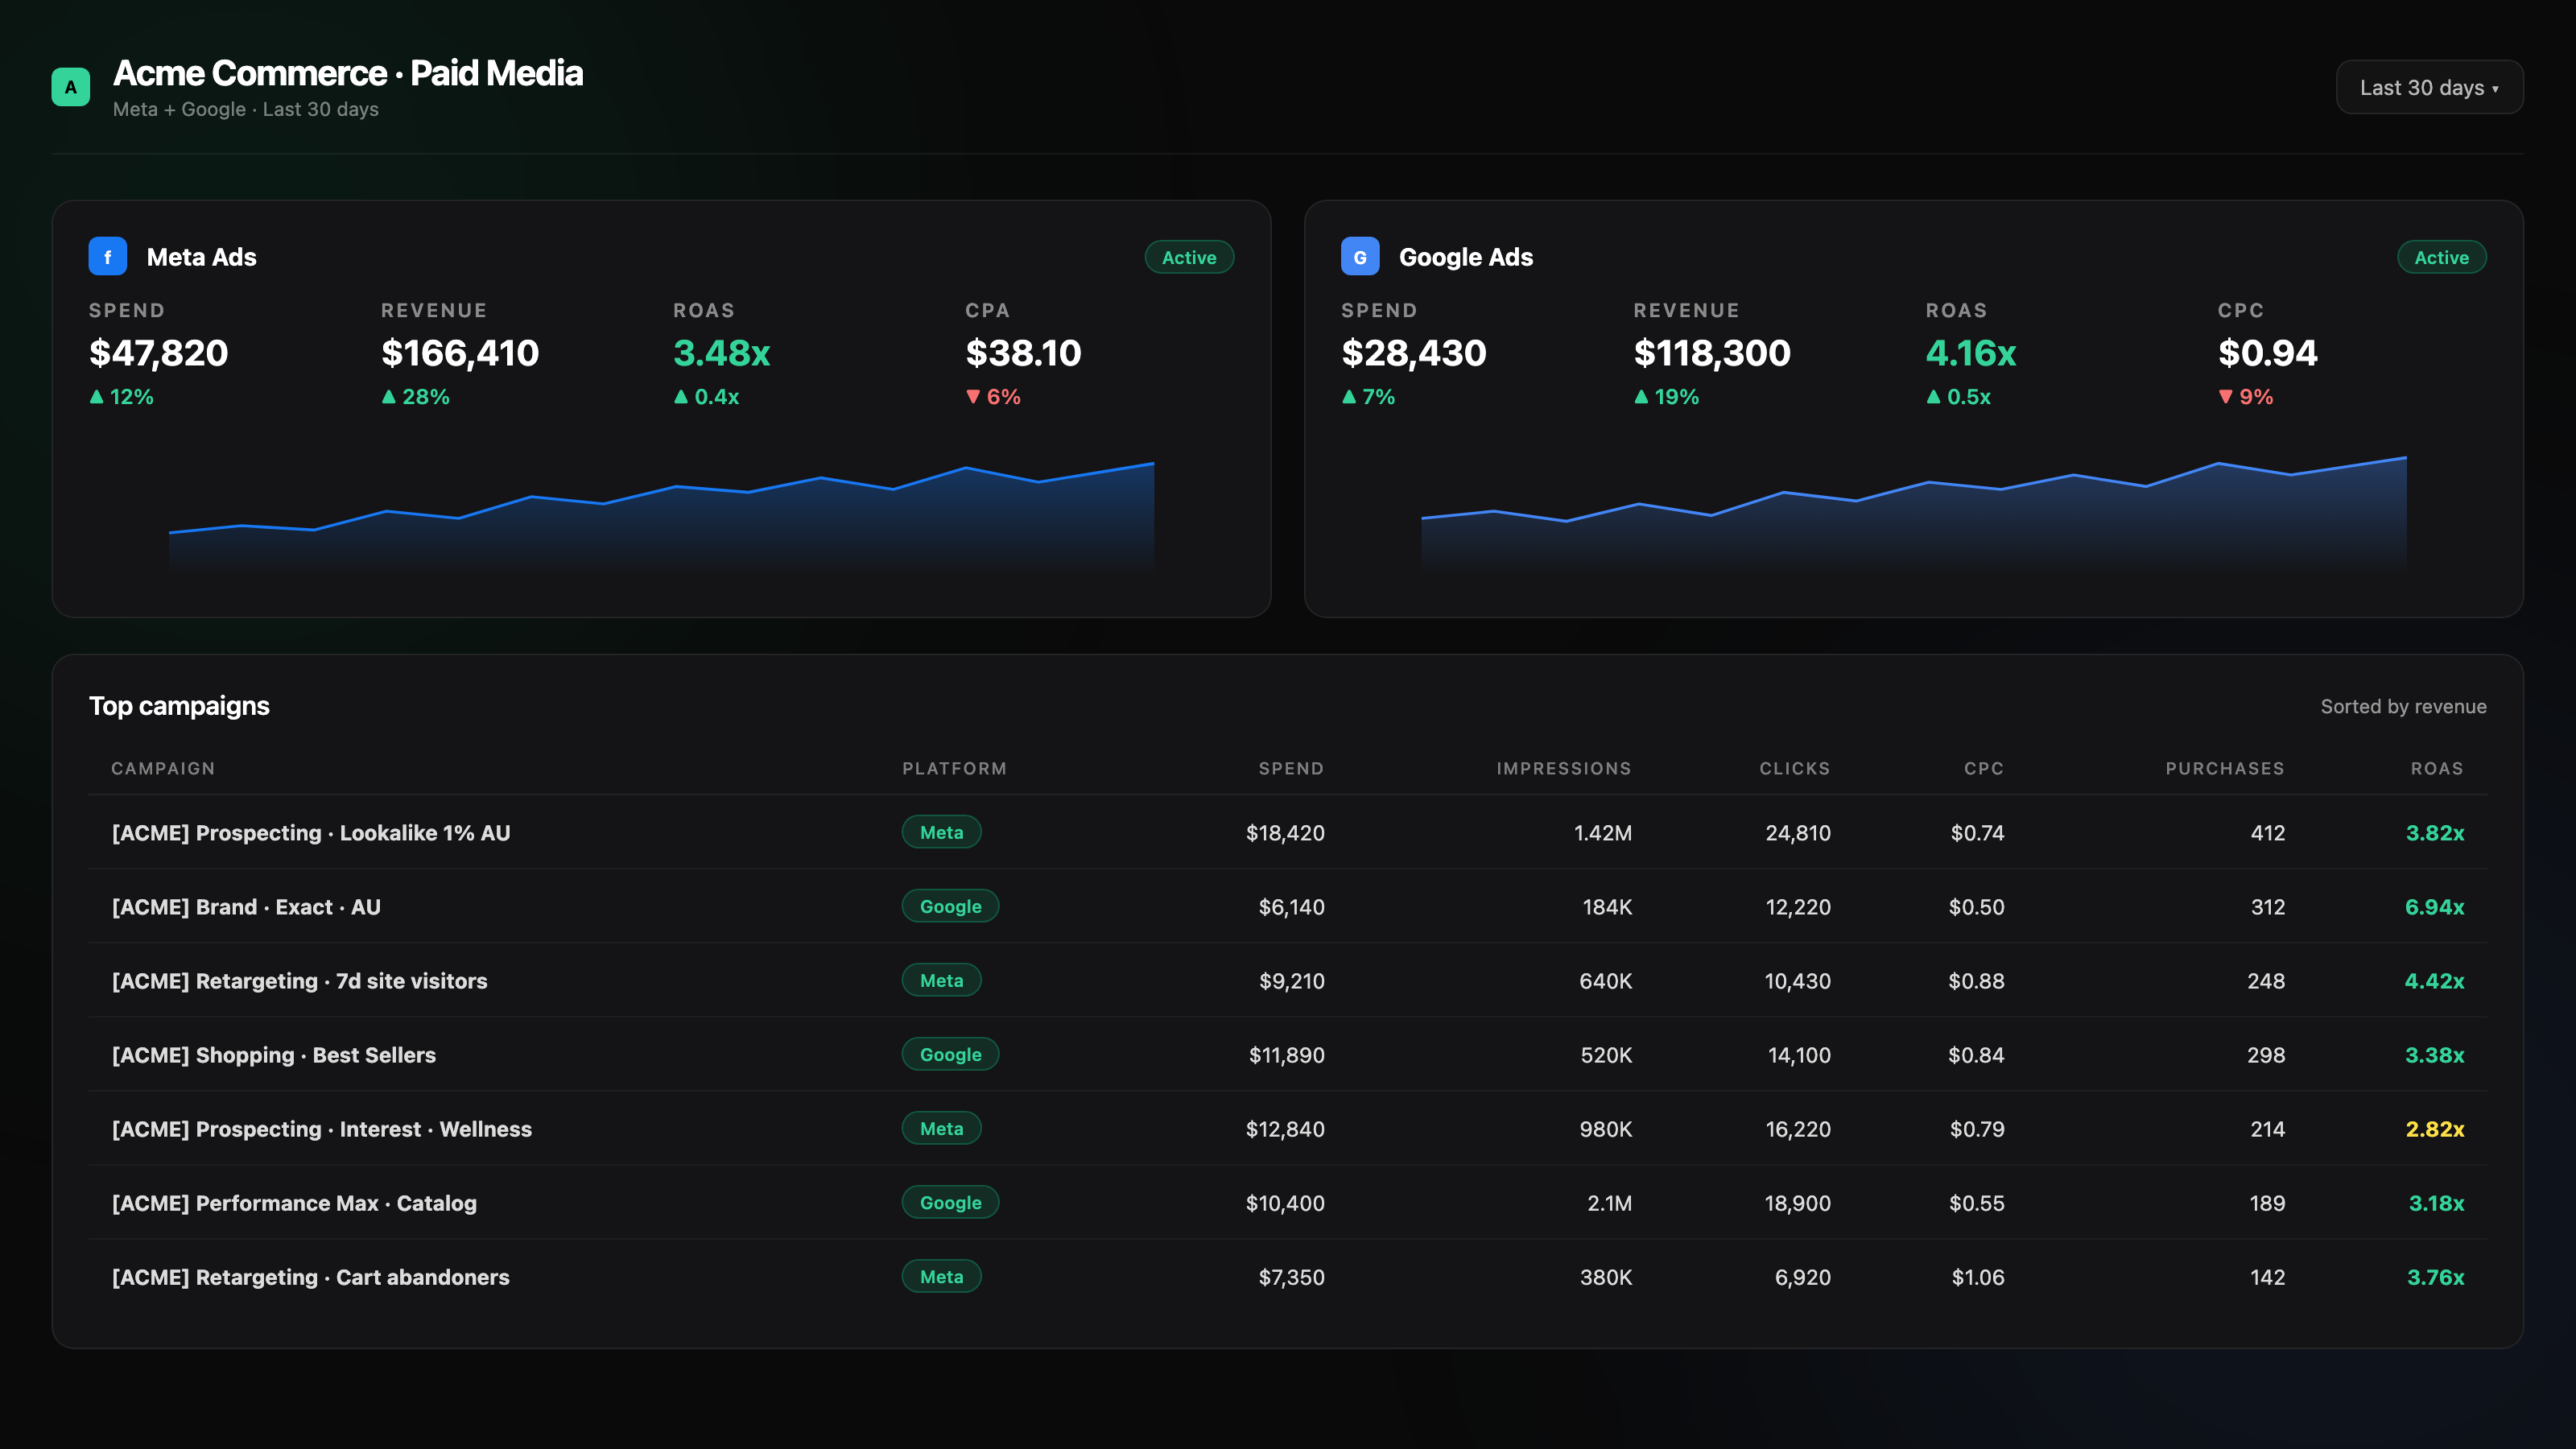Sort table by CLICKS column header
2576x1449 pixels.
(x=1794, y=768)
